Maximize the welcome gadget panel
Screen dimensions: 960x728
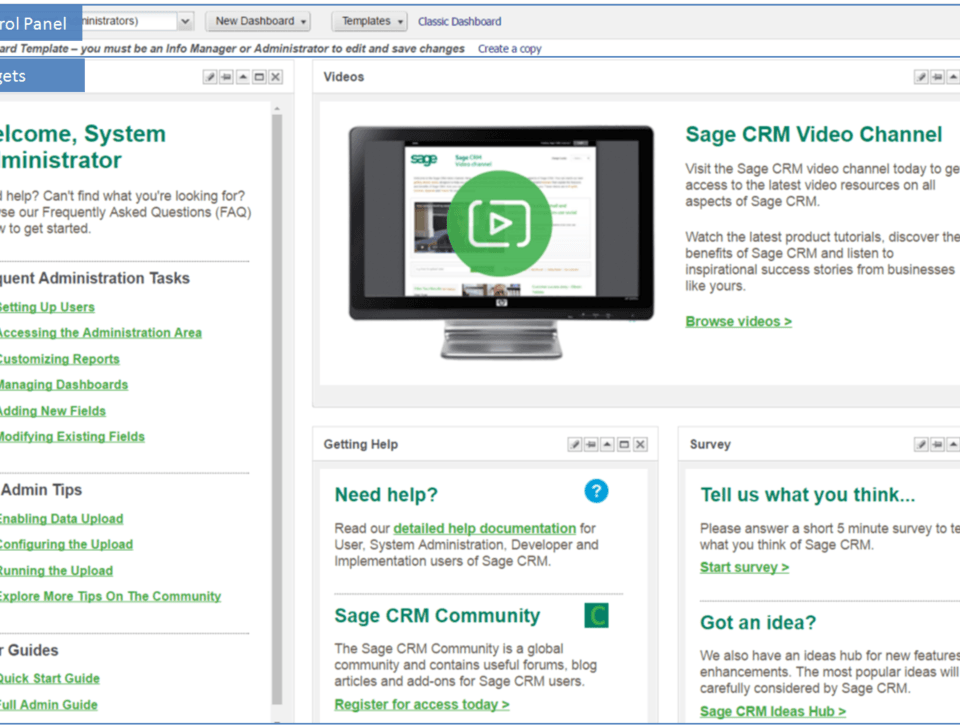[260, 77]
